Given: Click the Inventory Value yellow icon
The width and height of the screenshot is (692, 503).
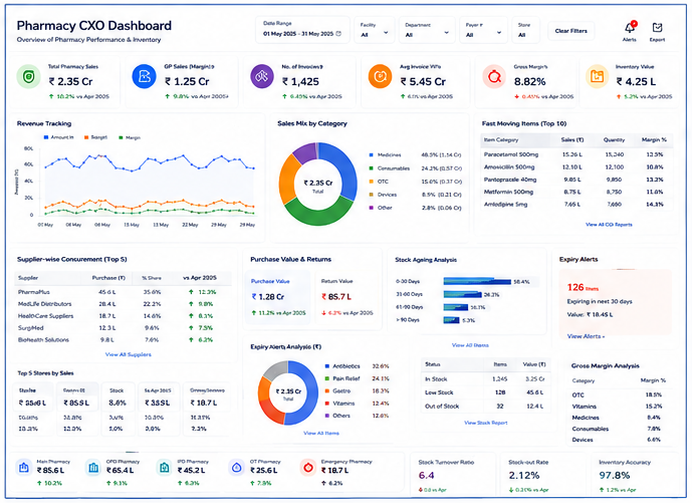Looking at the screenshot, I should click(597, 76).
